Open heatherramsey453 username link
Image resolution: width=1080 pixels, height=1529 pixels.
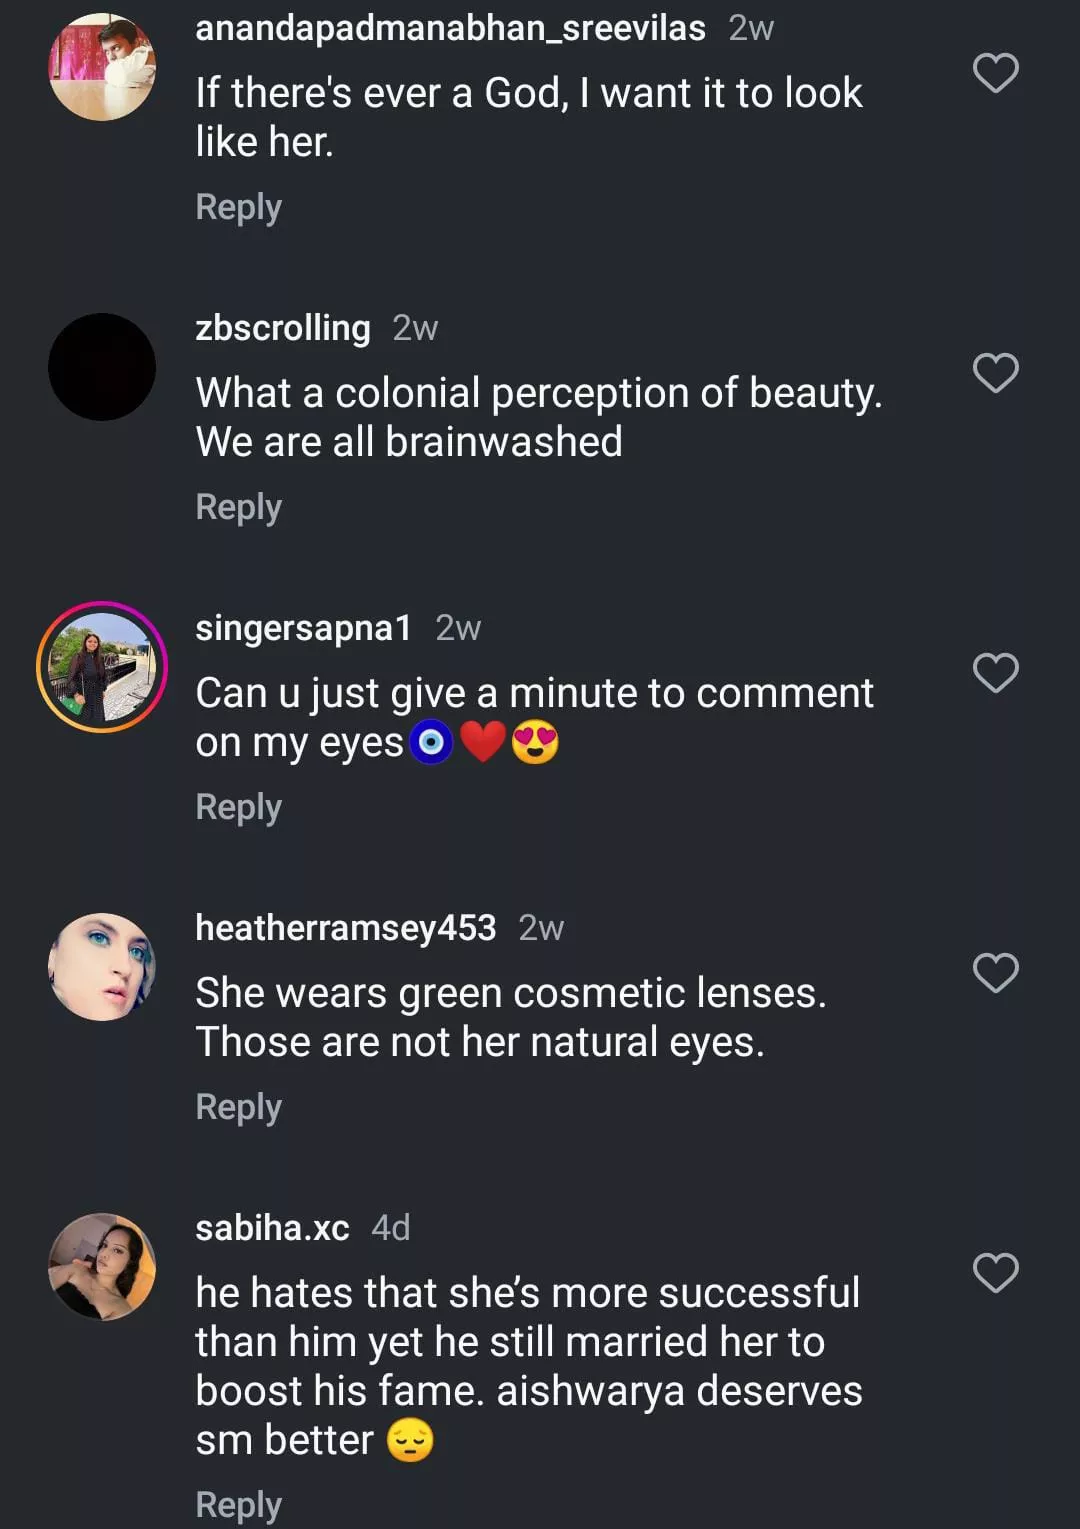click(345, 928)
